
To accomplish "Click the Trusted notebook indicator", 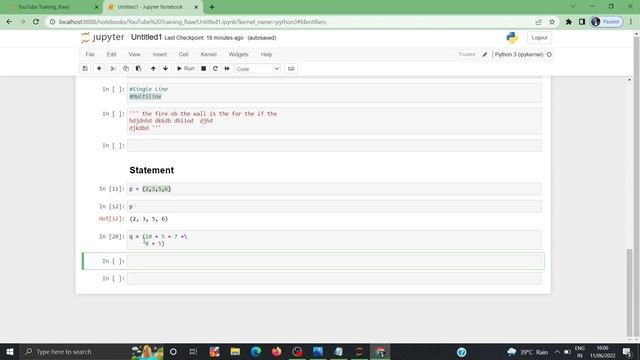I will point(467,54).
